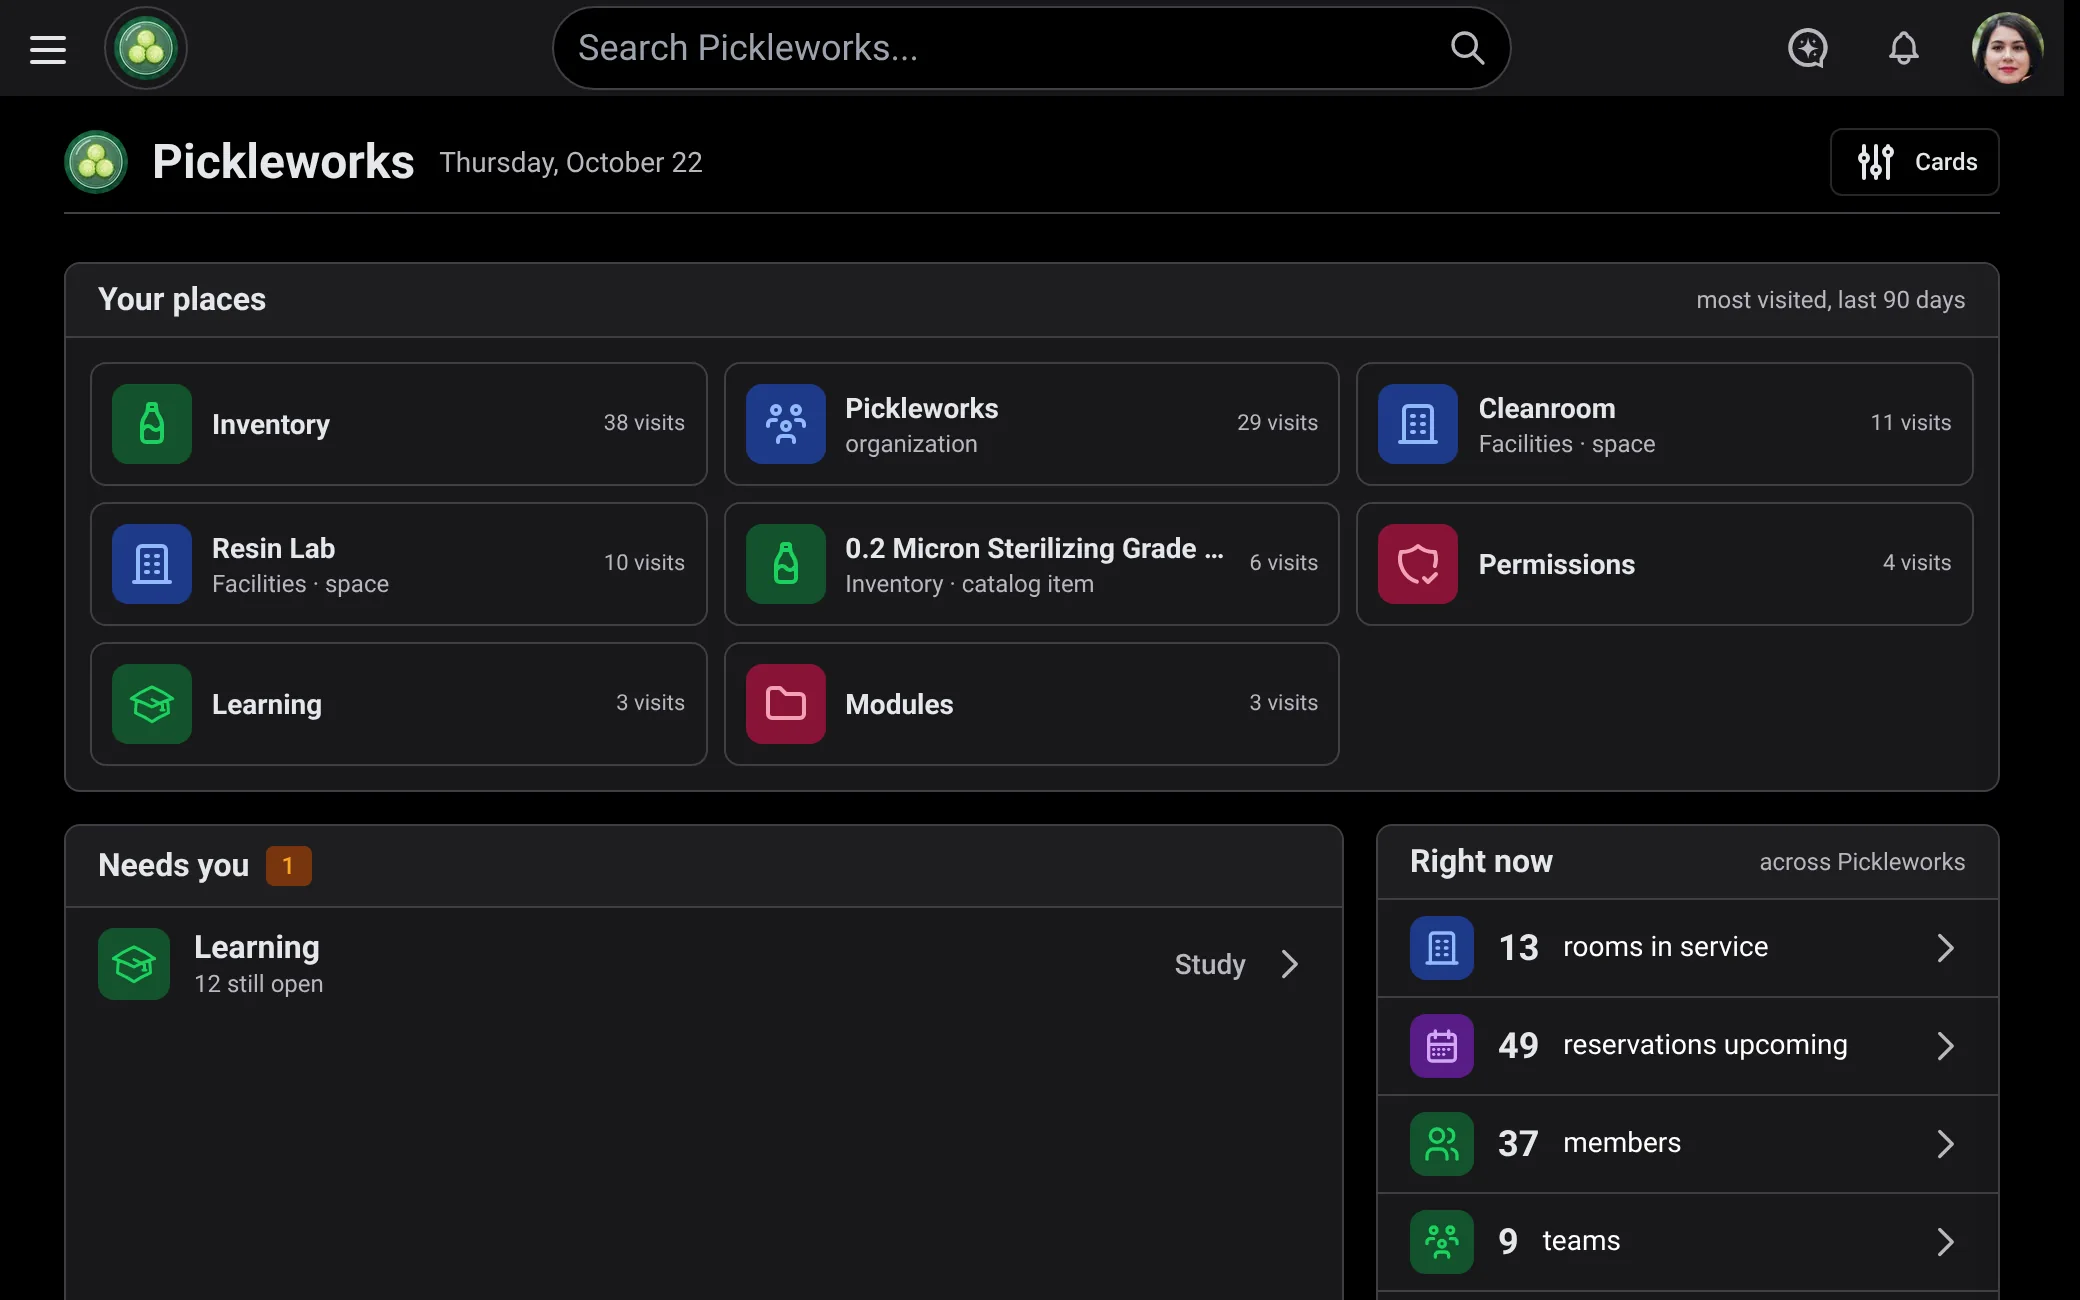The width and height of the screenshot is (2080, 1300).
Task: Open the Cleanroom place title
Action: click(x=1547, y=408)
